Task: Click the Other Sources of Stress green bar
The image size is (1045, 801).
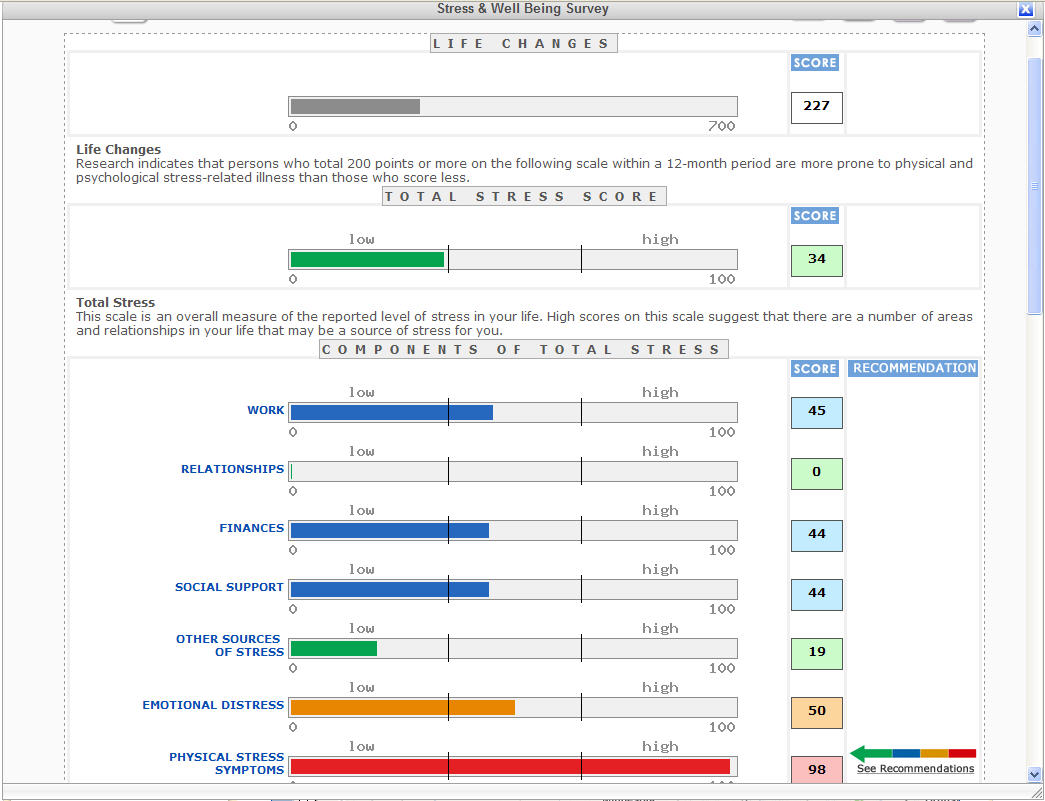Action: click(334, 648)
